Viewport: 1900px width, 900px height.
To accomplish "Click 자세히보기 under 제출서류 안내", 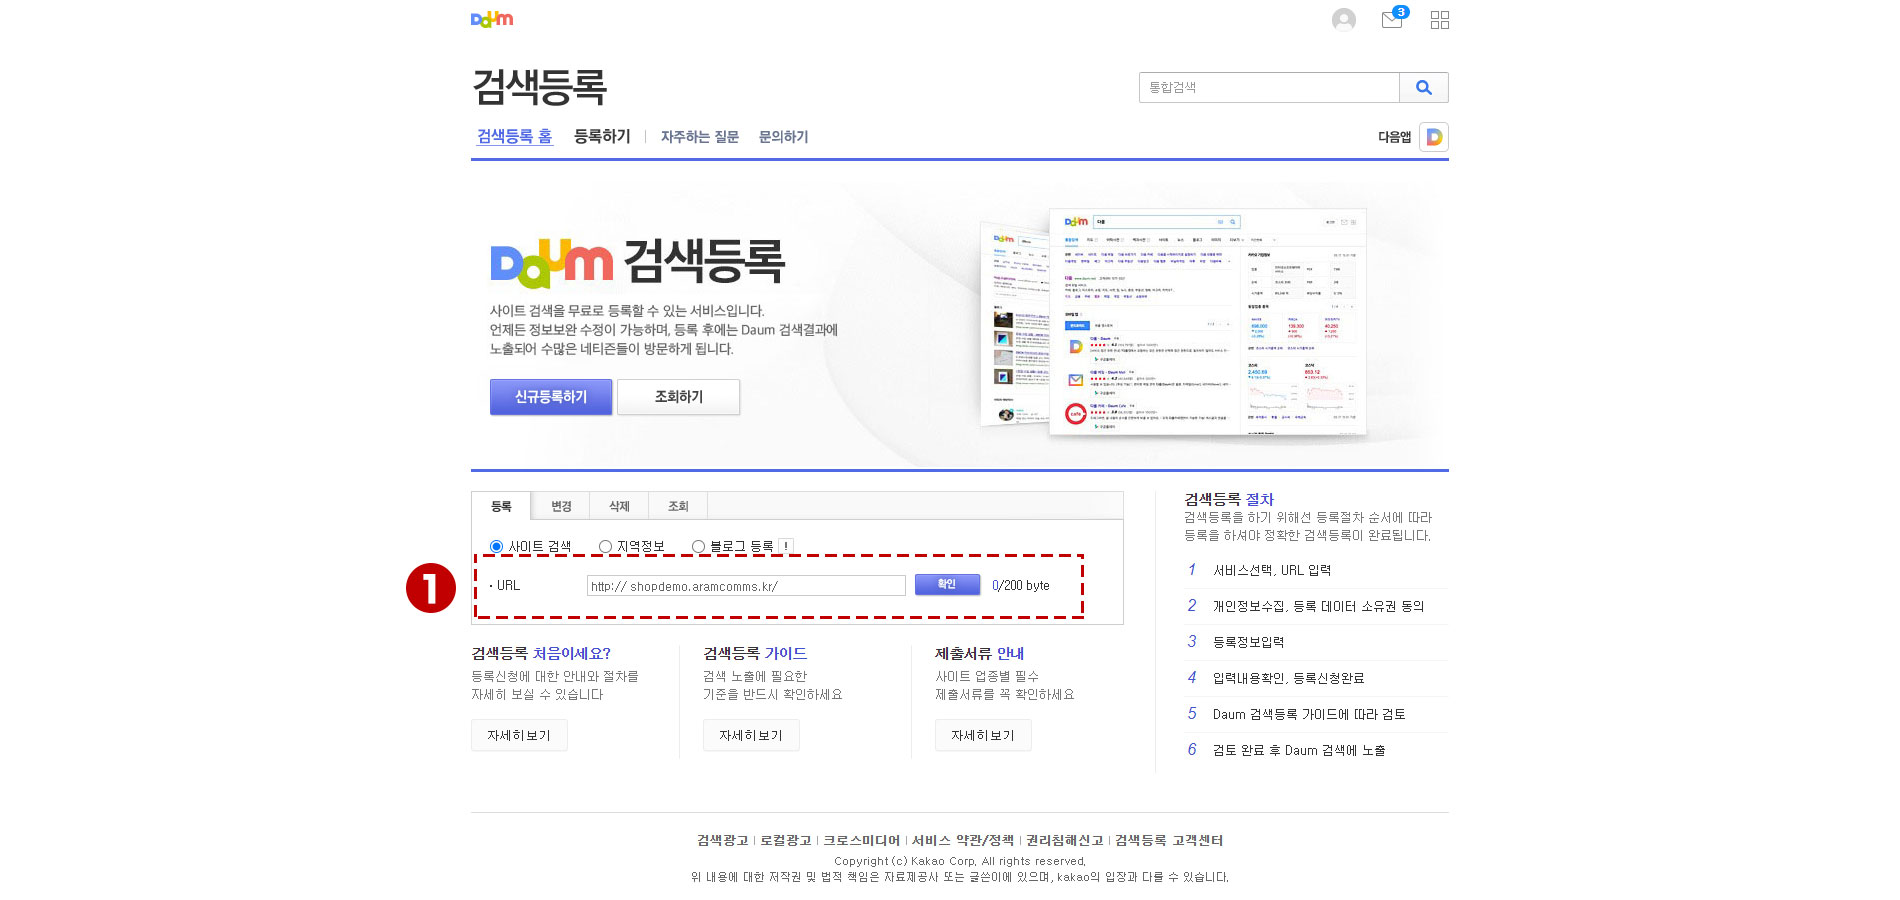I will 983,735.
